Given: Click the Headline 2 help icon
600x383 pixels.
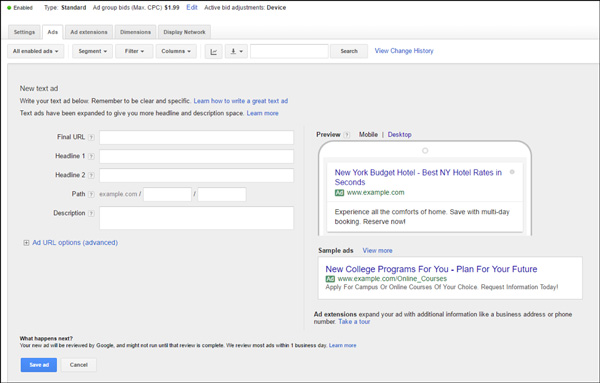Looking at the screenshot, I should pyautogui.click(x=91, y=176).
